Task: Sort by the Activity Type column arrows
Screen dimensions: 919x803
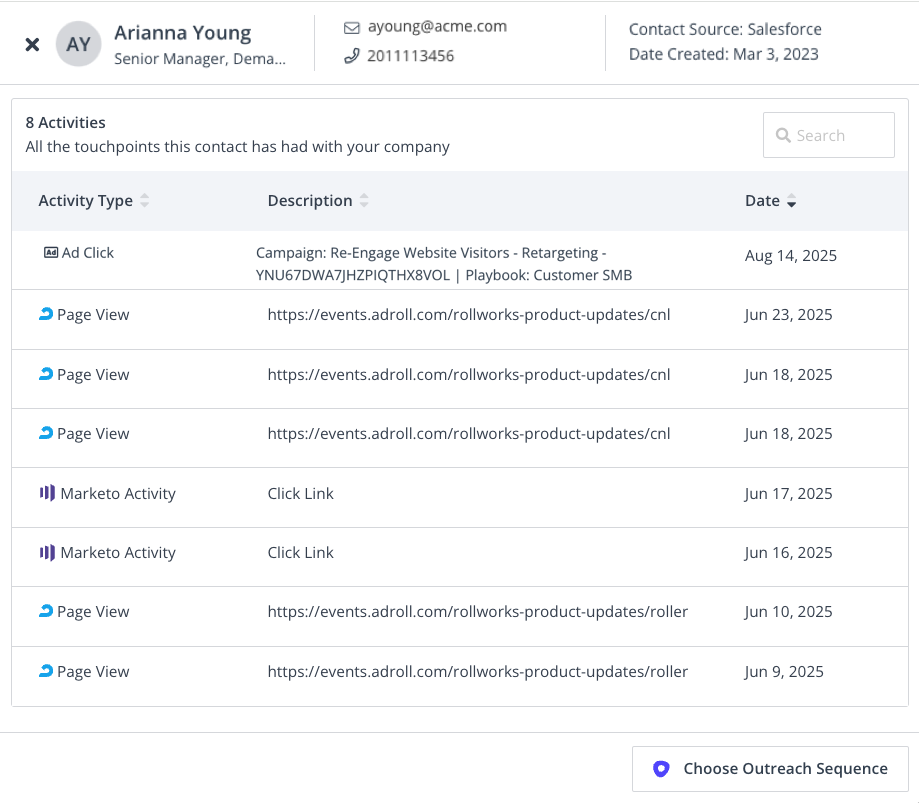Action: point(145,200)
